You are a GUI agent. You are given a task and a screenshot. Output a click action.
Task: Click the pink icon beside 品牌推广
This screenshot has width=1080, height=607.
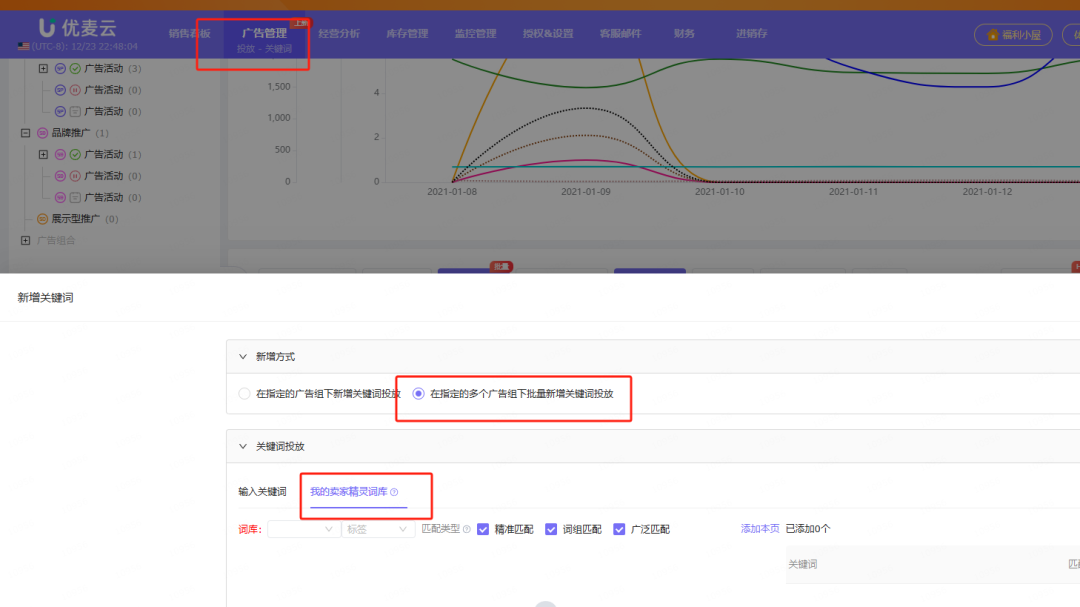[x=42, y=132]
